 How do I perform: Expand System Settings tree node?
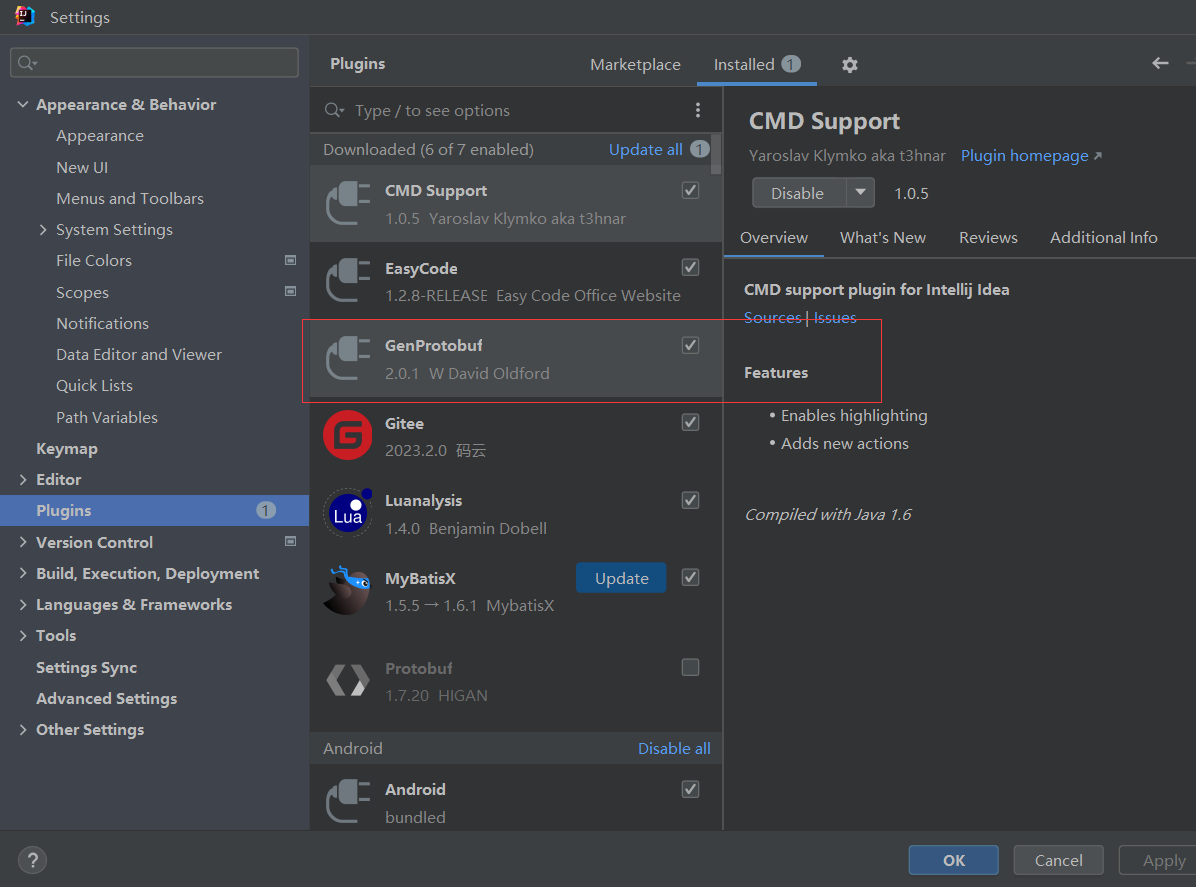pyautogui.click(x=43, y=230)
